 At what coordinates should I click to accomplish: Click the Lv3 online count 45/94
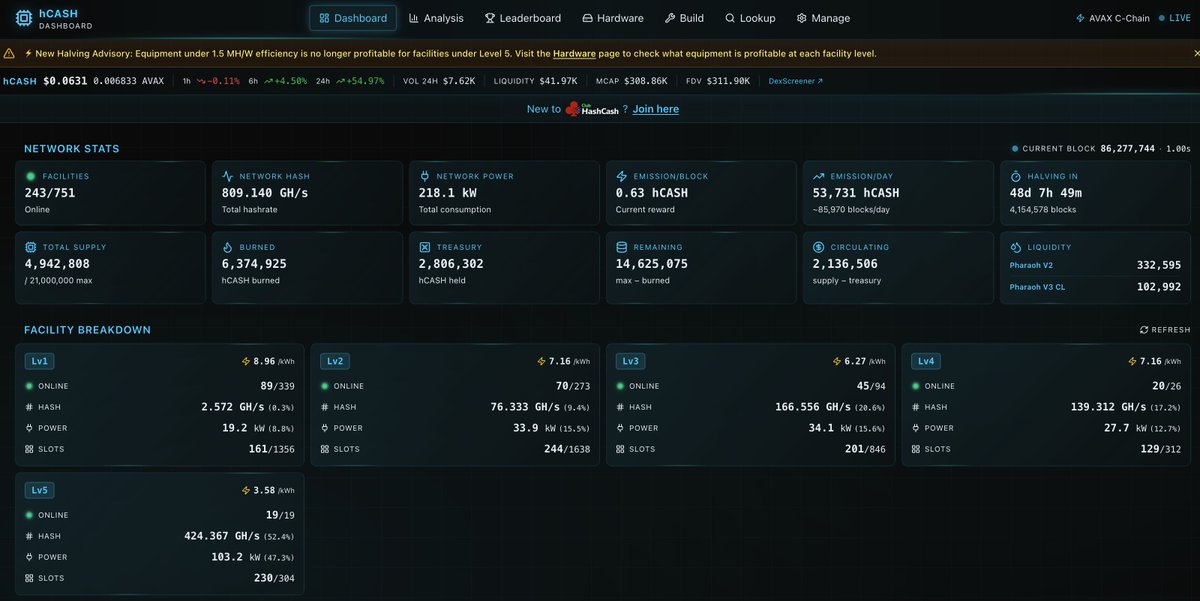pyautogui.click(x=871, y=386)
